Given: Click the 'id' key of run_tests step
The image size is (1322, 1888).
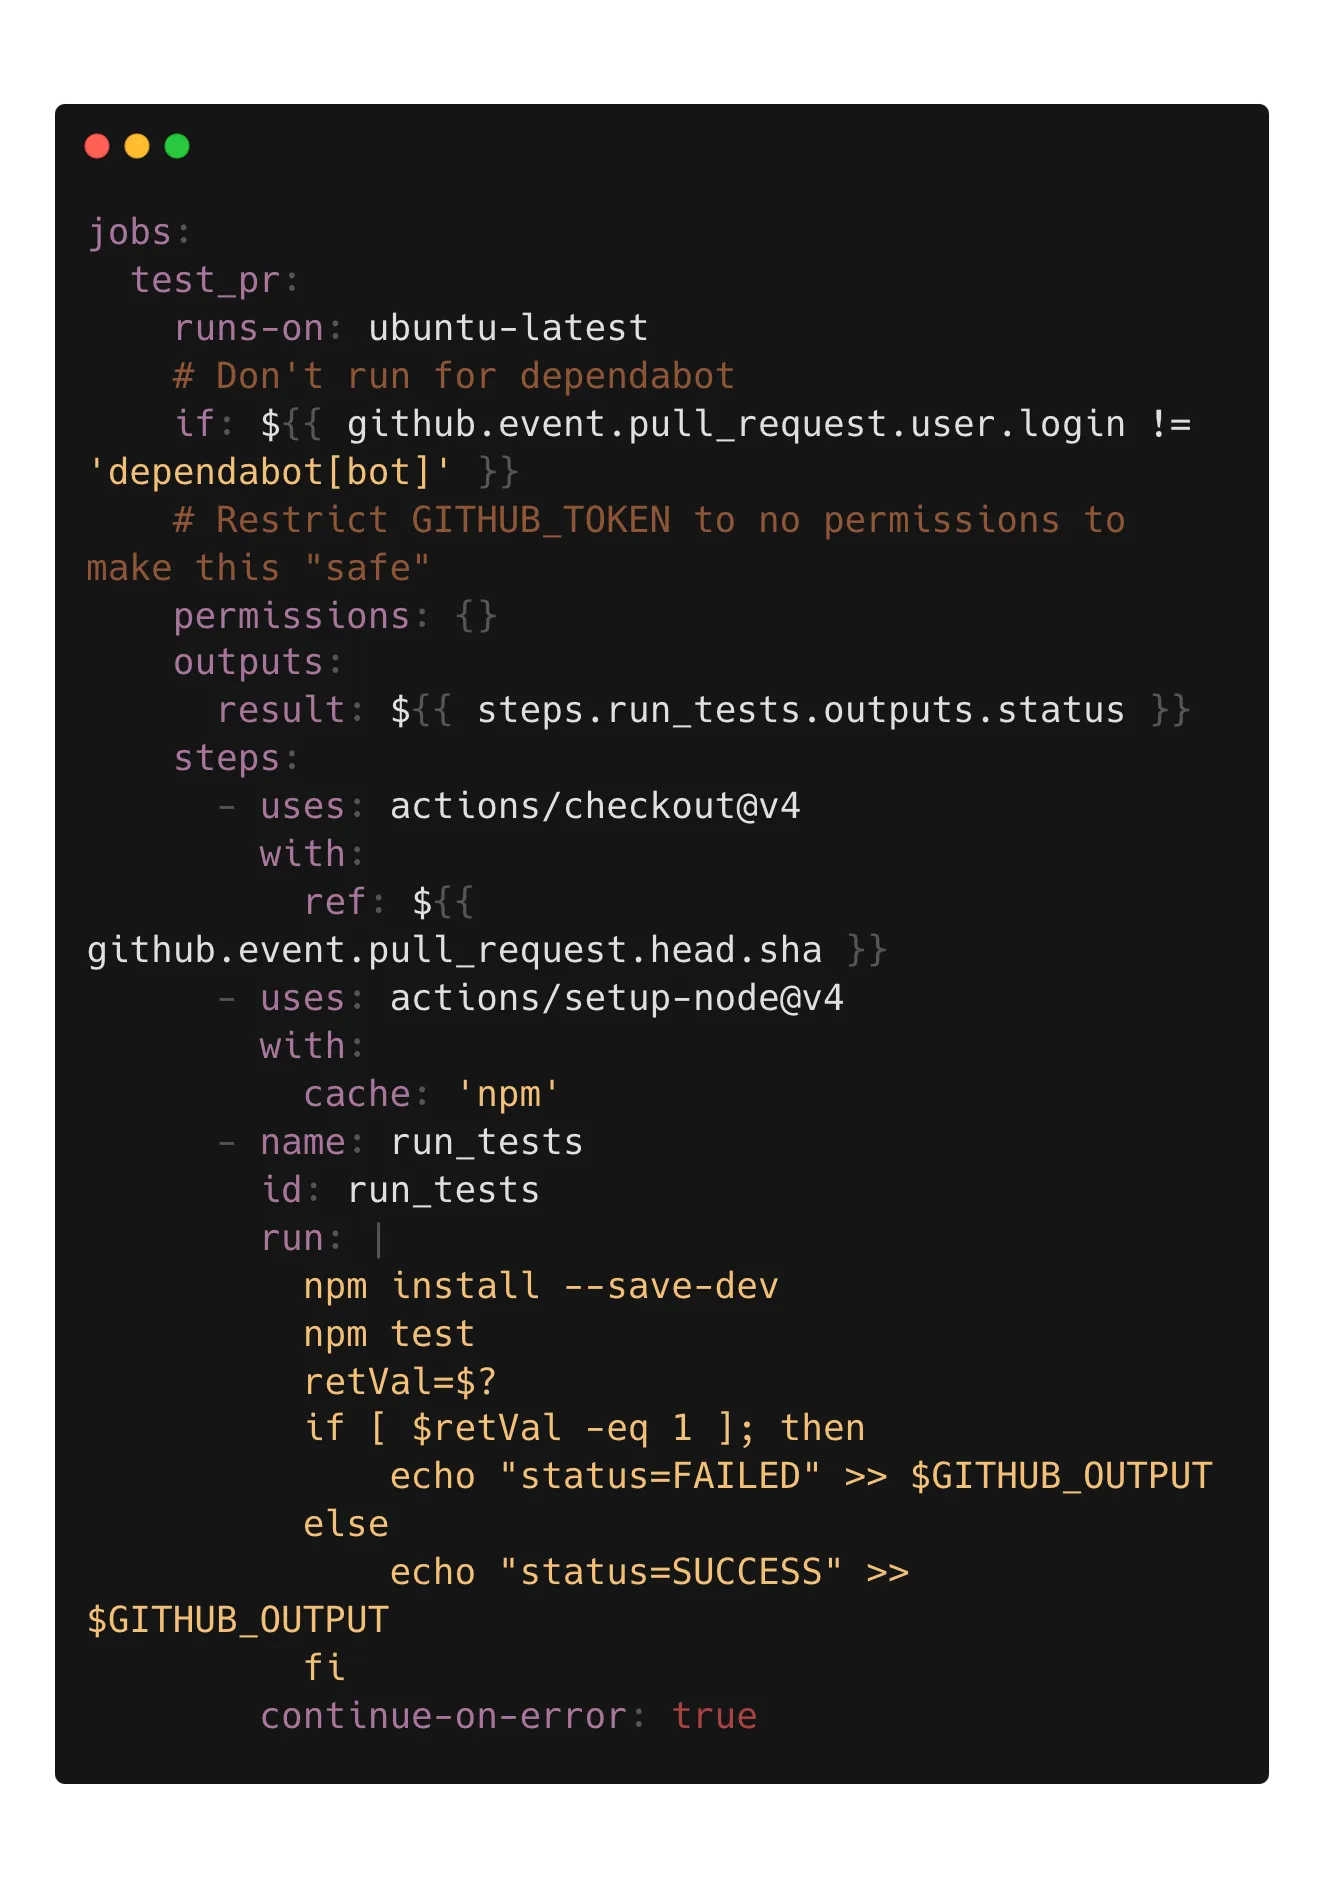Looking at the screenshot, I should point(281,1190).
